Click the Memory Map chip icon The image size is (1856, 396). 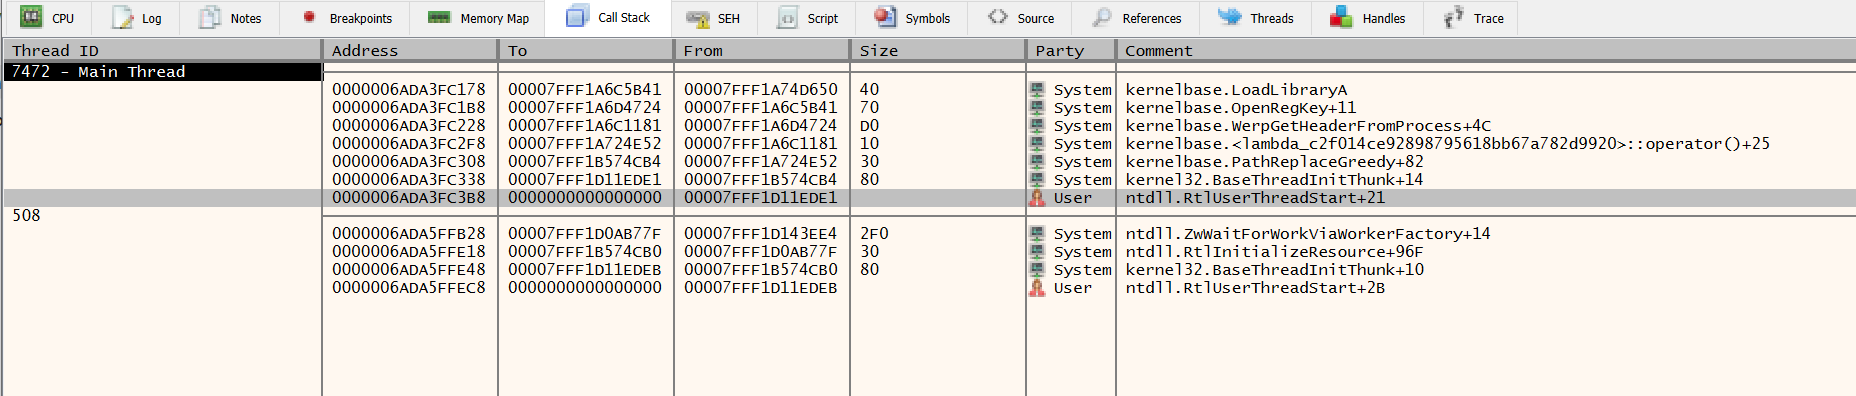click(439, 17)
